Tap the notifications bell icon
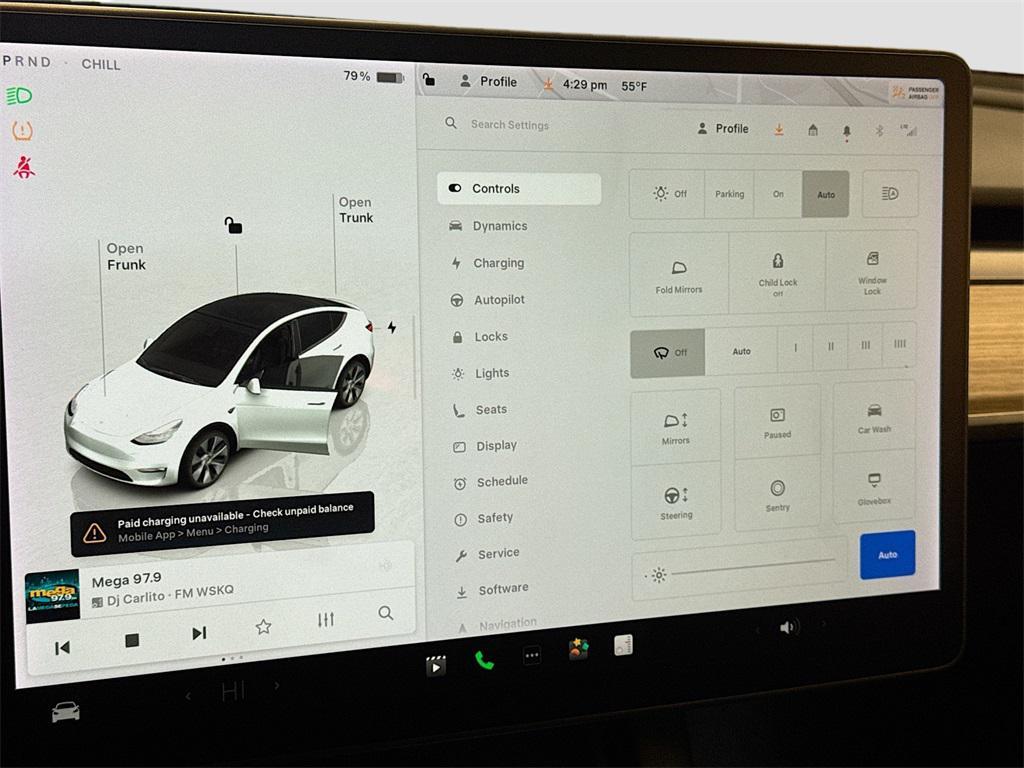 click(x=845, y=129)
